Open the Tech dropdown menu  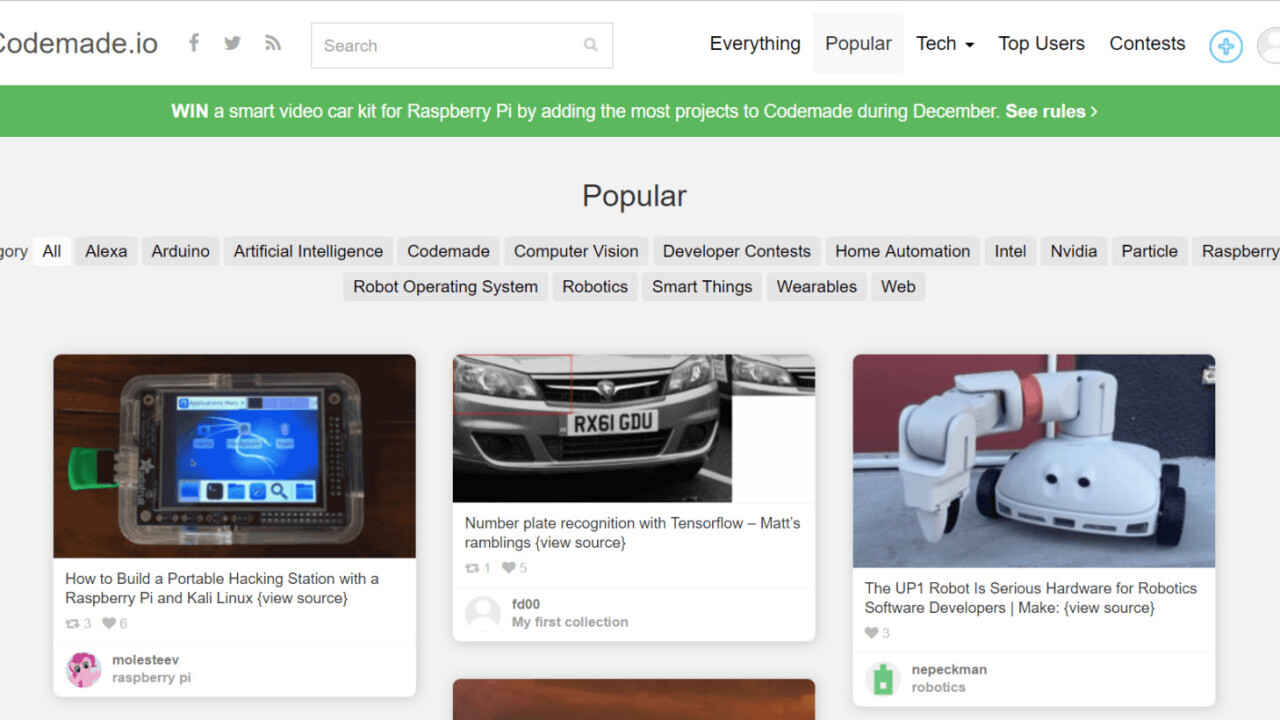point(944,43)
